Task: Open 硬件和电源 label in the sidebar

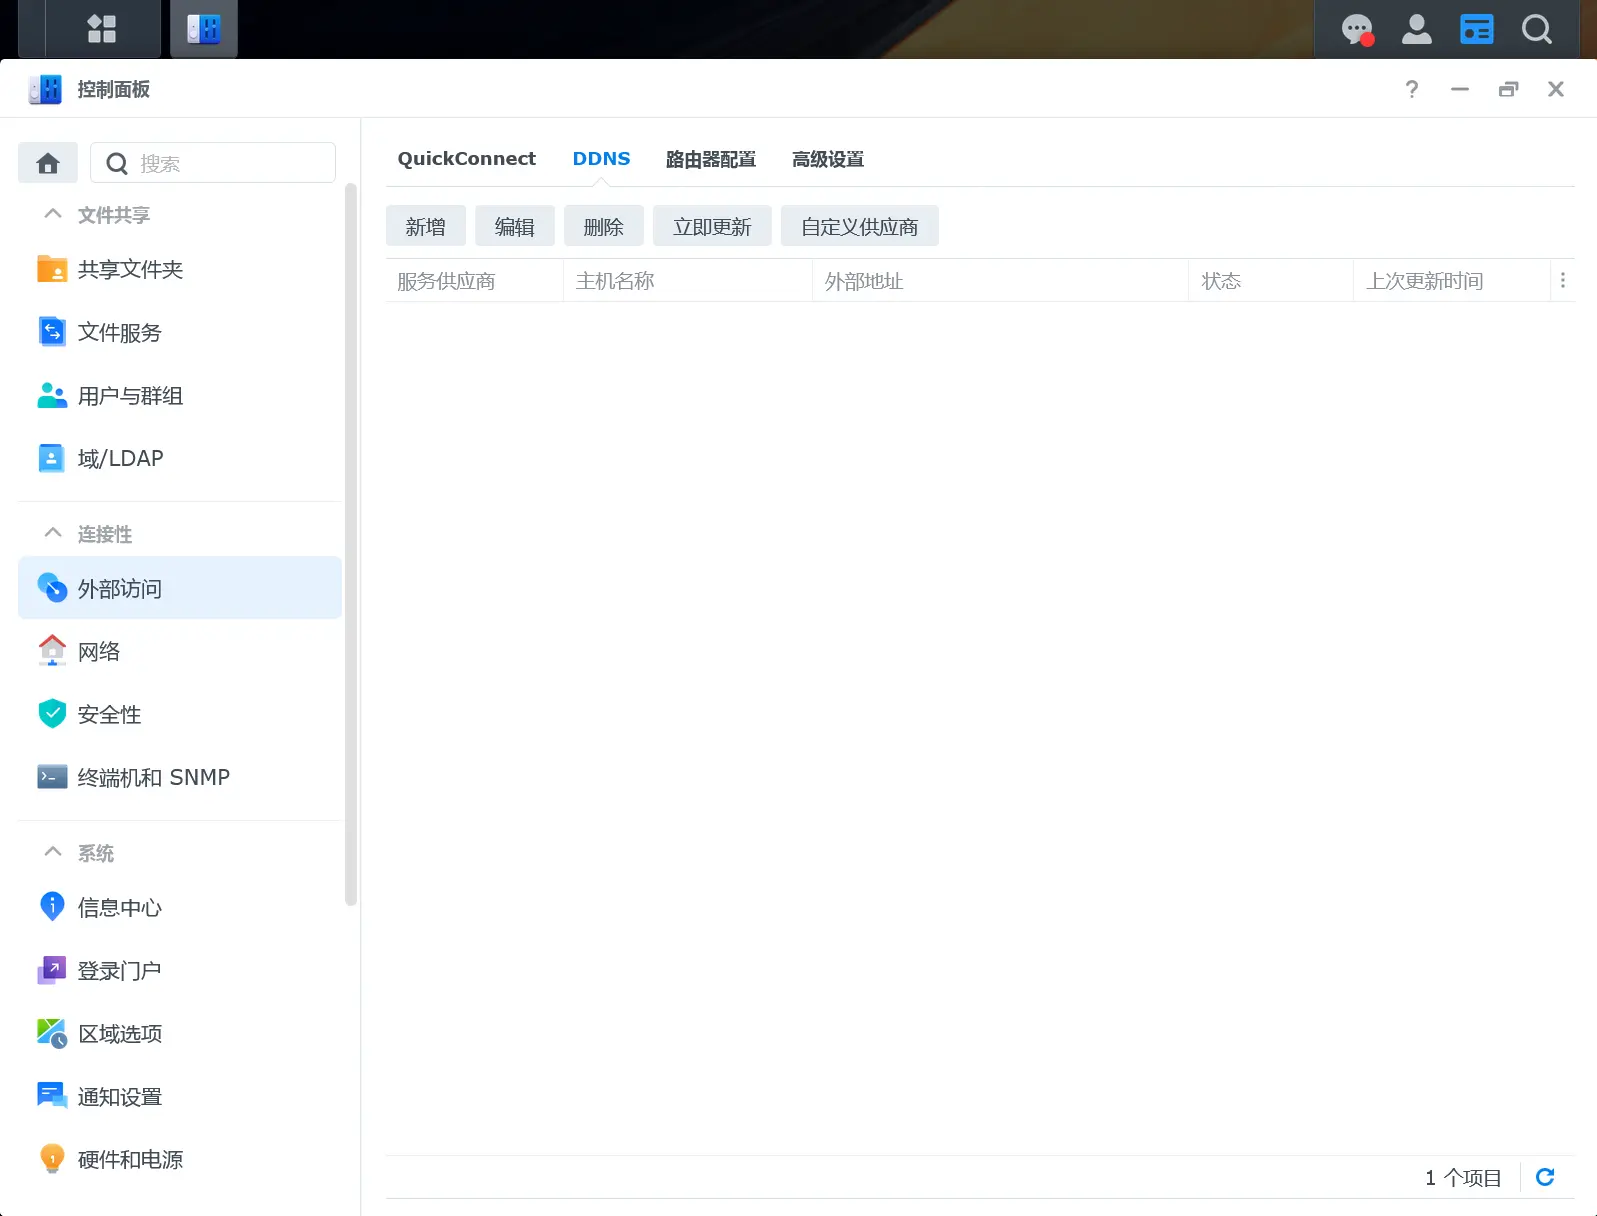Action: click(131, 1159)
